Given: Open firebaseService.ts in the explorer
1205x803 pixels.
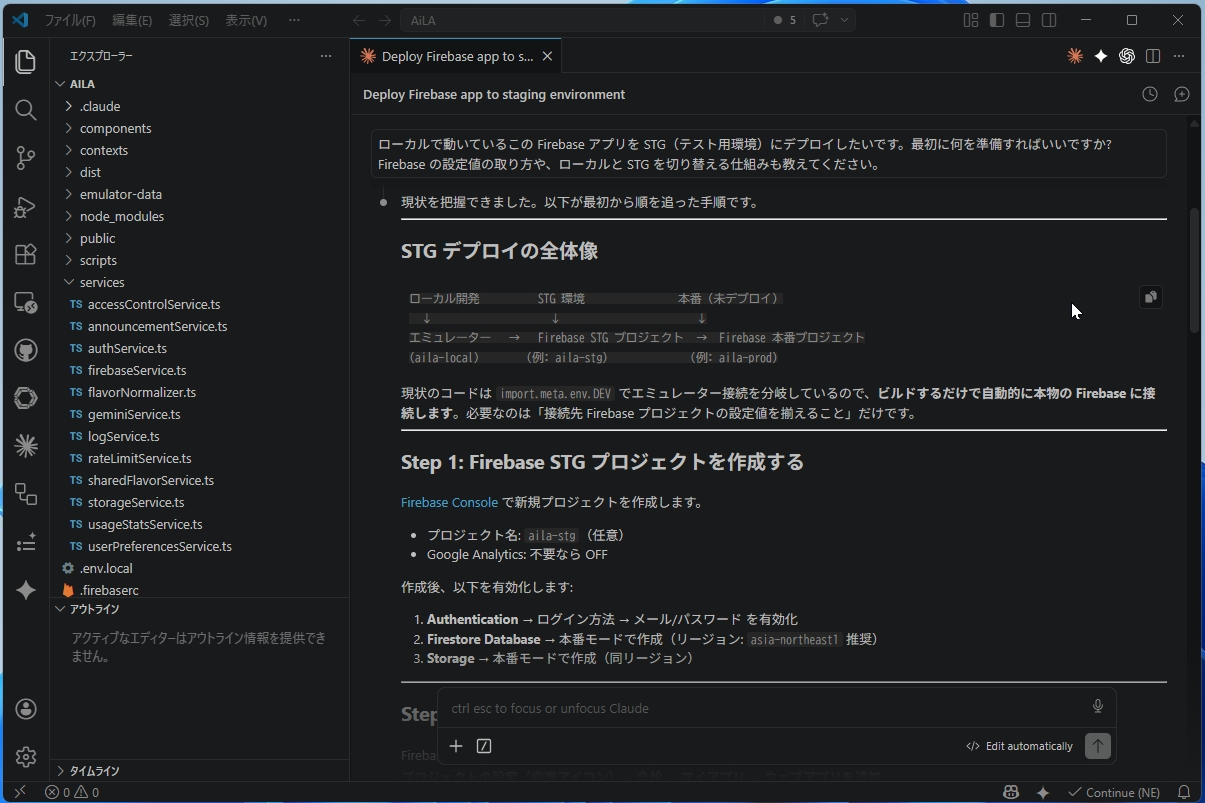Looking at the screenshot, I should (x=137, y=370).
